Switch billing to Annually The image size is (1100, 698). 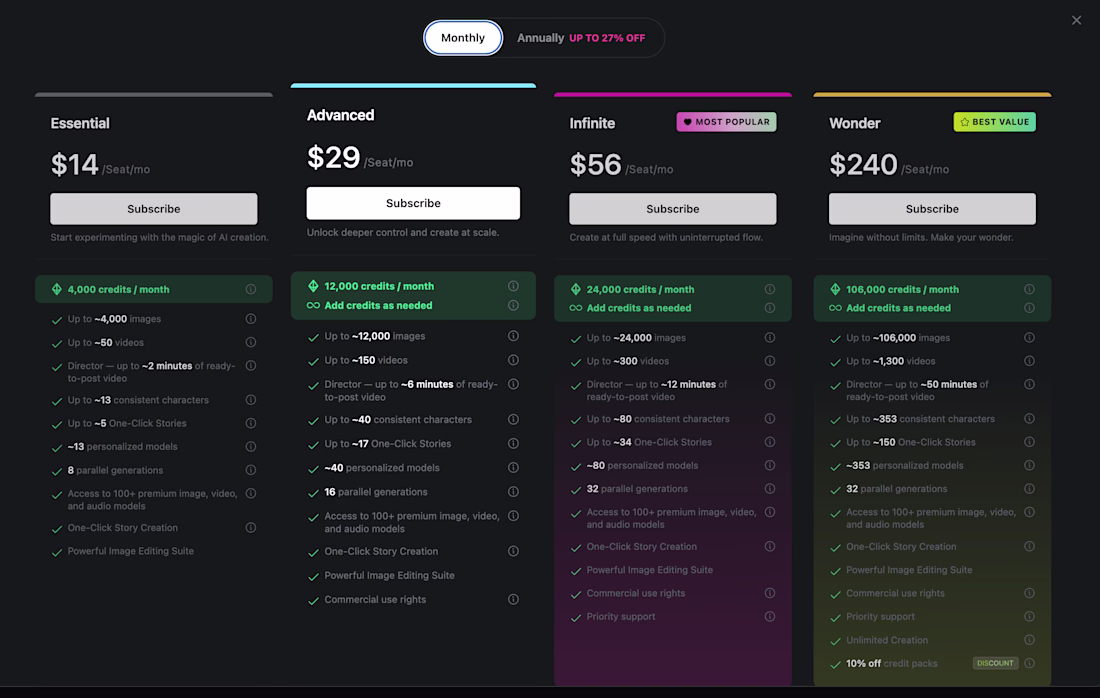pos(581,38)
